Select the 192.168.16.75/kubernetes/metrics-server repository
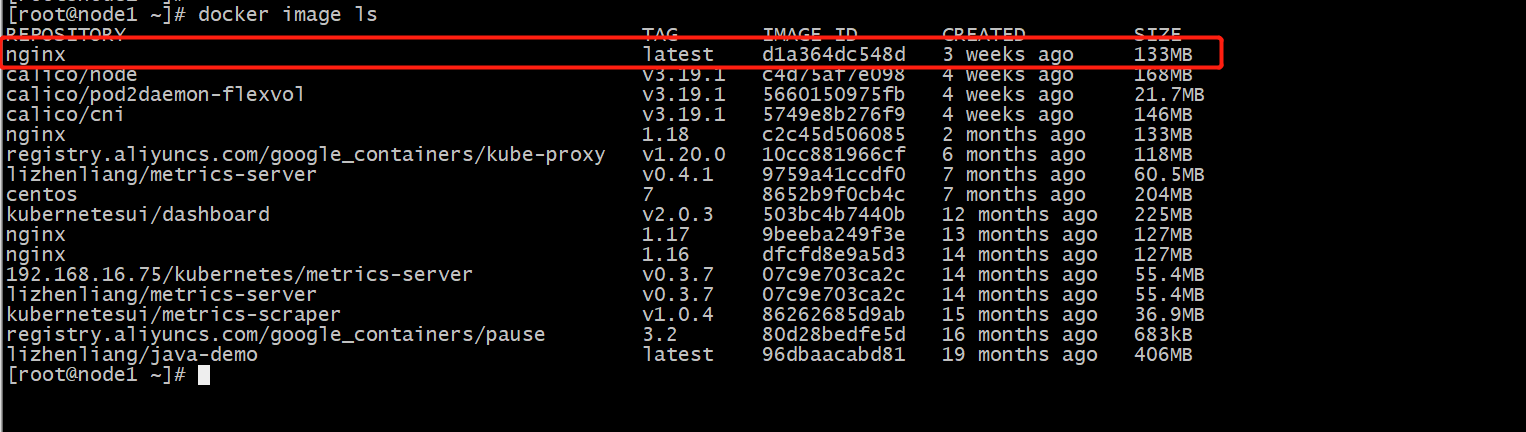 tap(239, 275)
